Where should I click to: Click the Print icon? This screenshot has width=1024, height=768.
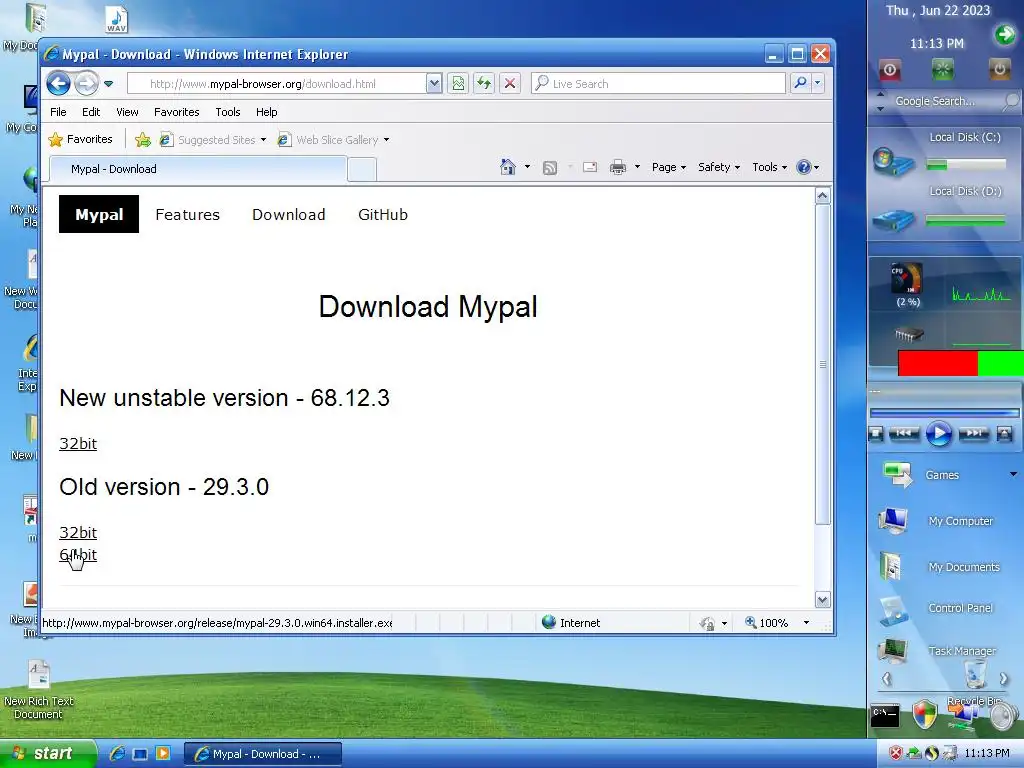(617, 168)
